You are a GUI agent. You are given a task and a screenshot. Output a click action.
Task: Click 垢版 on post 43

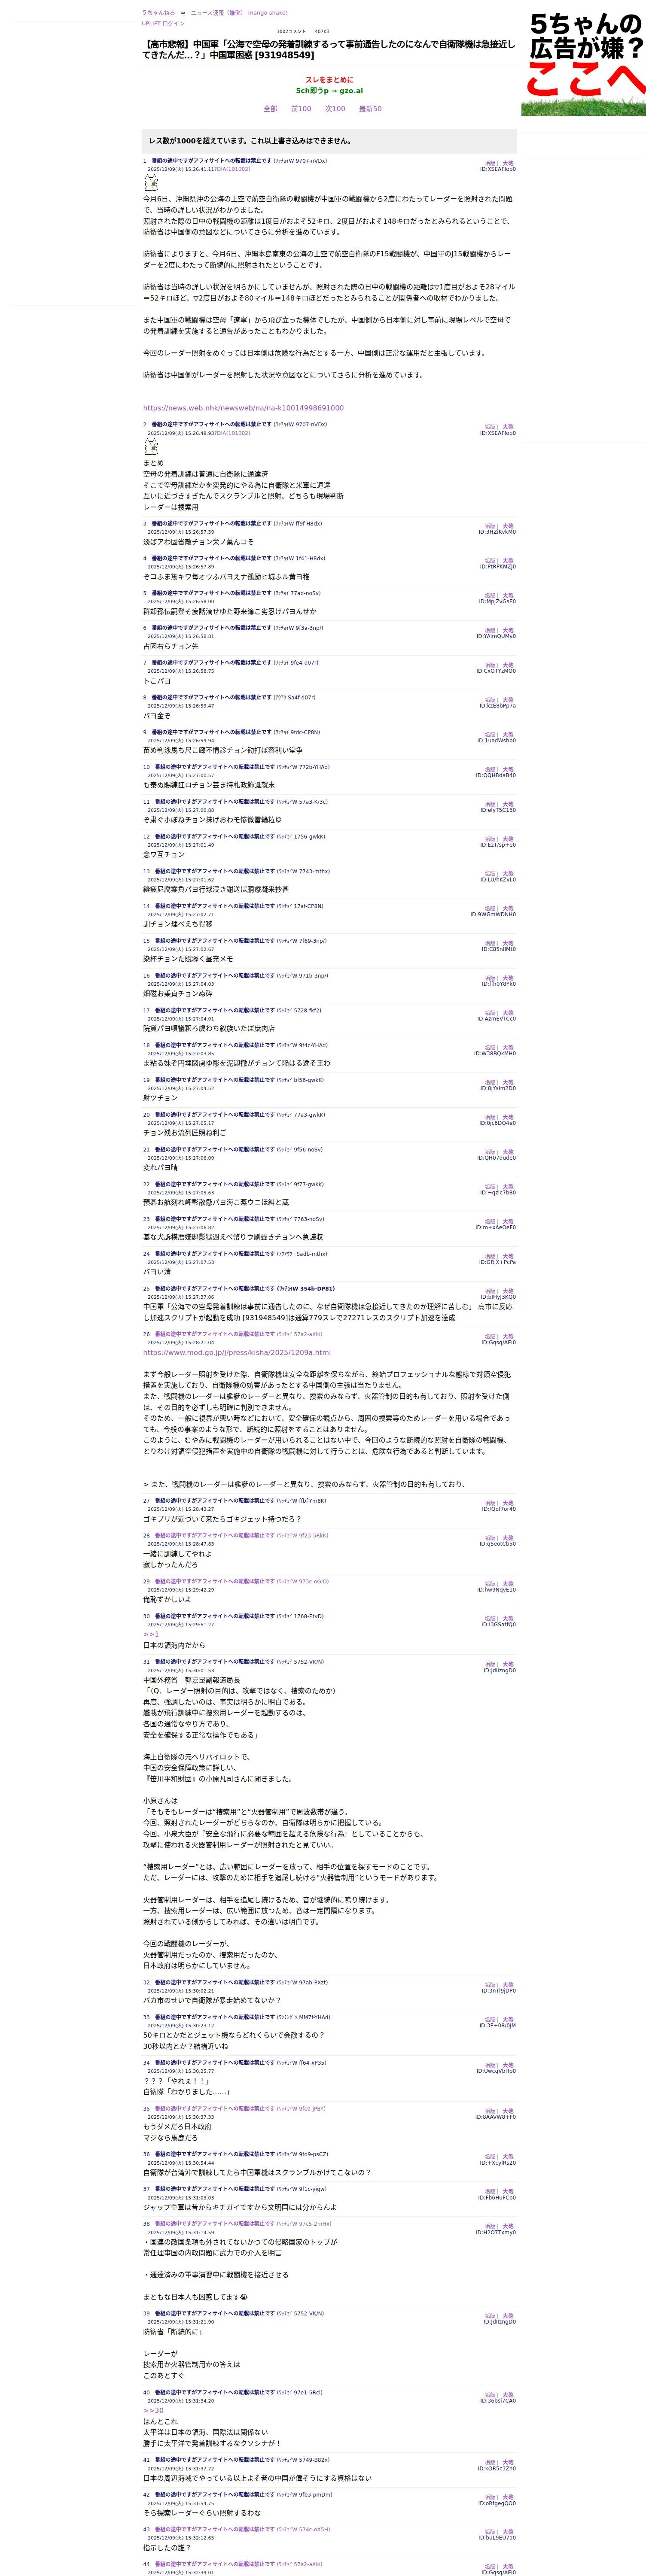pyautogui.click(x=490, y=2532)
